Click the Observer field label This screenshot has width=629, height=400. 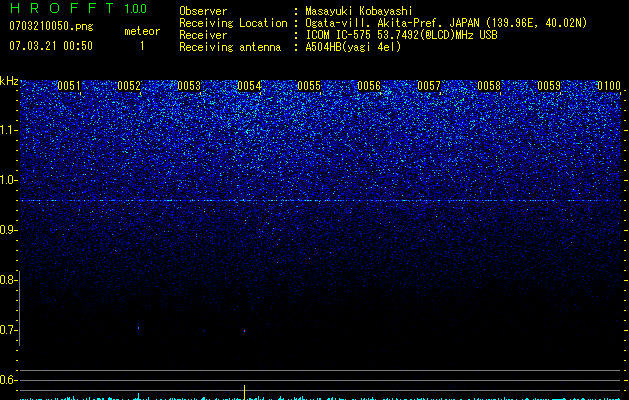point(203,11)
